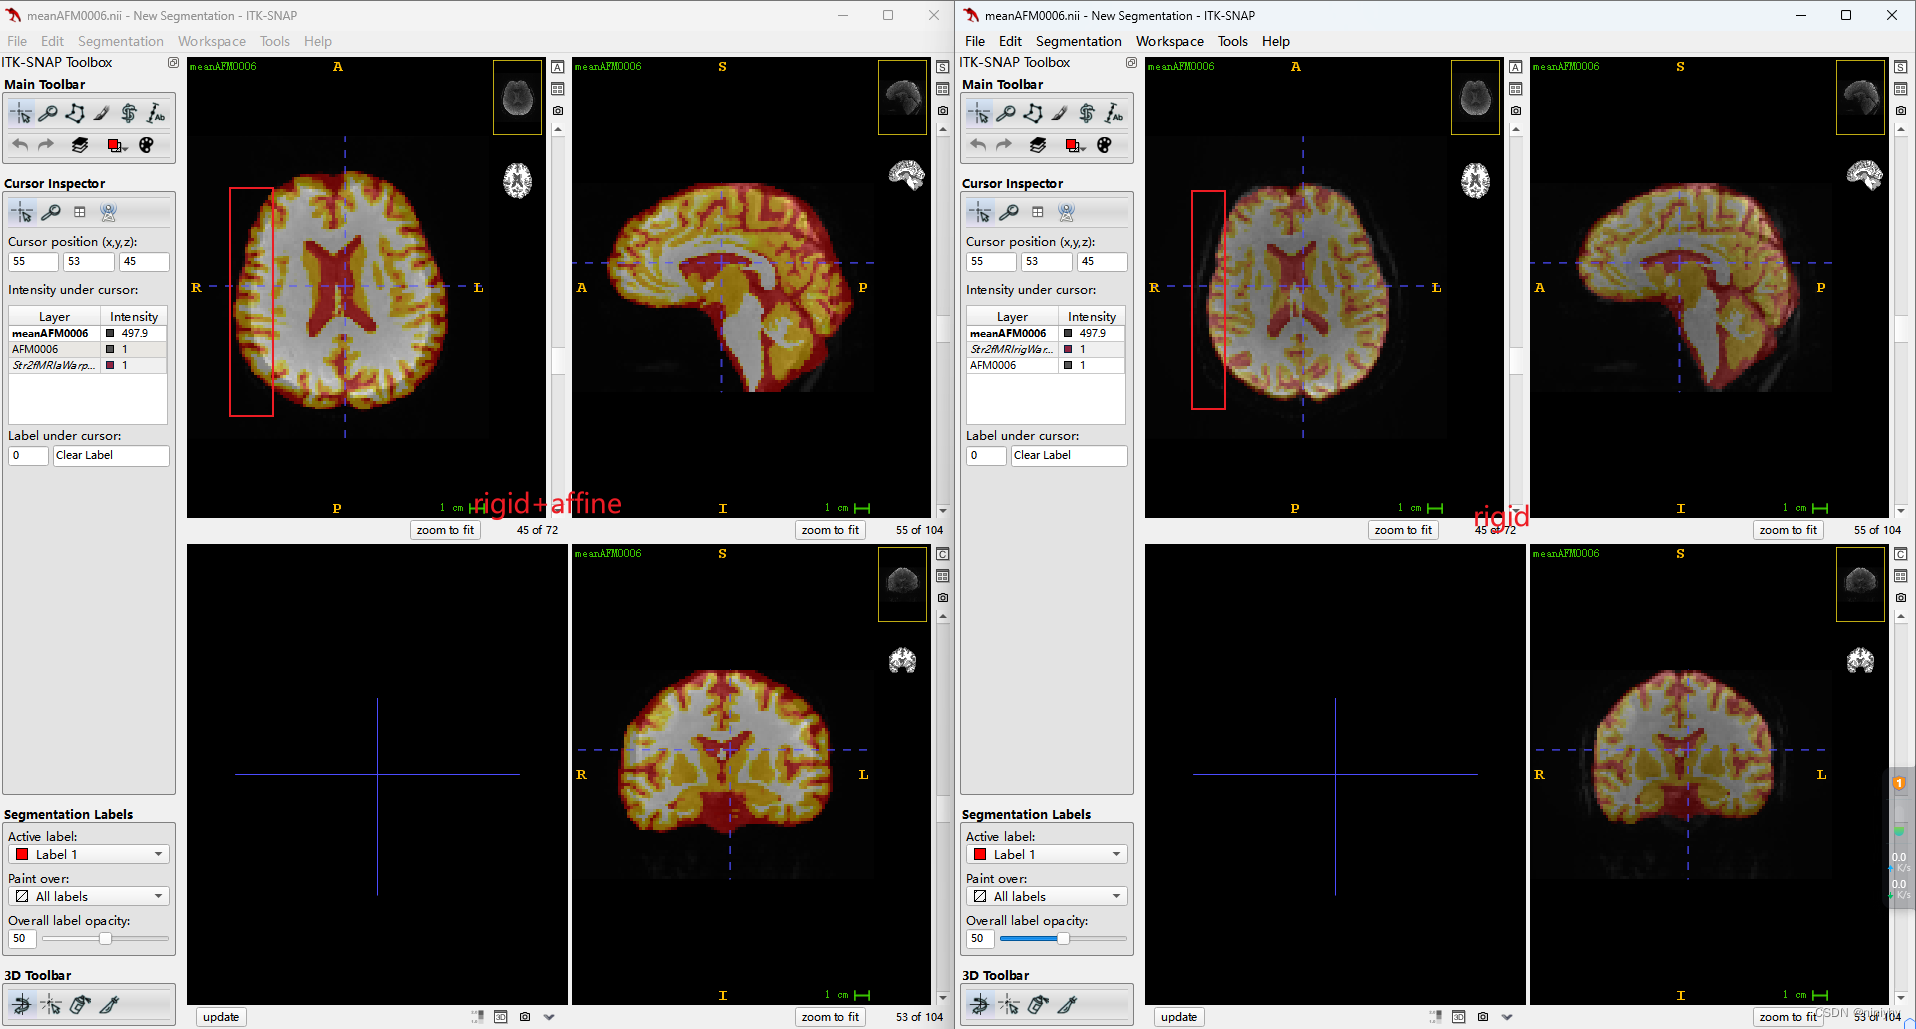Select Zoom/Pan tool in left window toolbar
The height and width of the screenshot is (1029, 1916).
coord(48,114)
